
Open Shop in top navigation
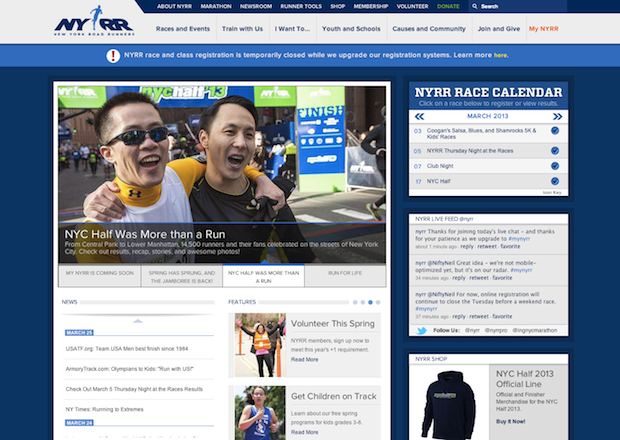(338, 6)
